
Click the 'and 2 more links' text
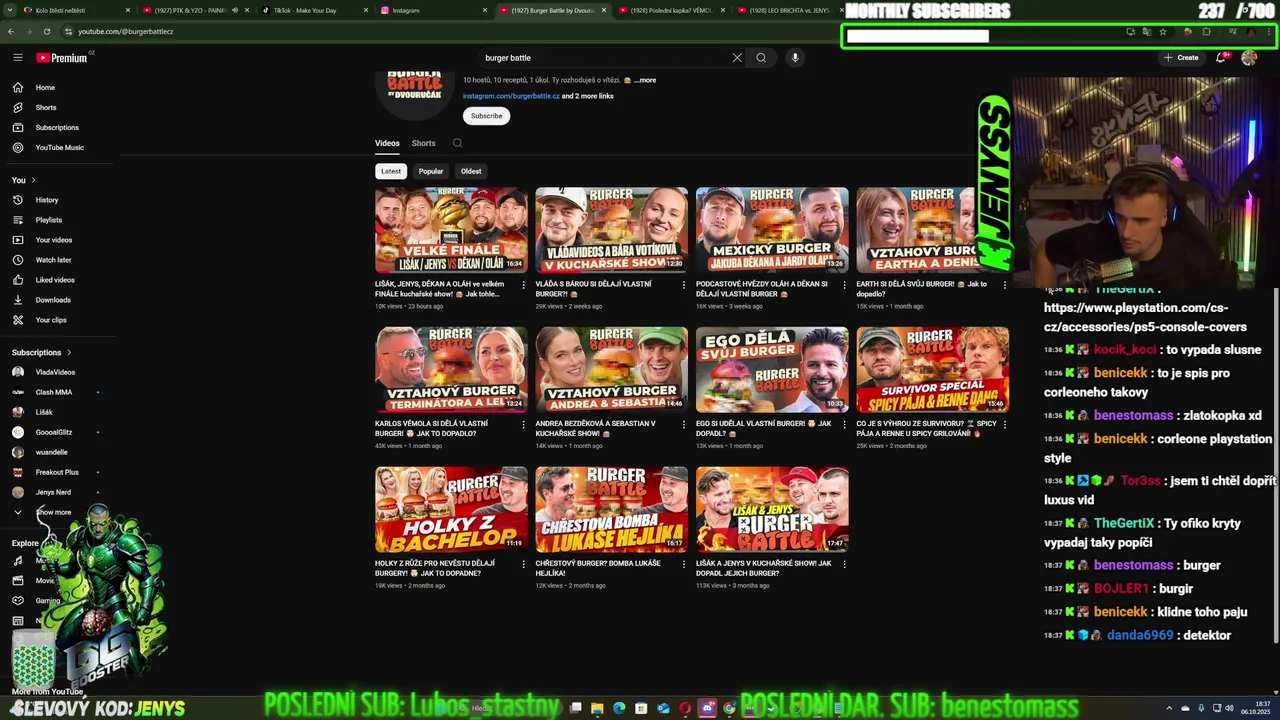click(588, 96)
